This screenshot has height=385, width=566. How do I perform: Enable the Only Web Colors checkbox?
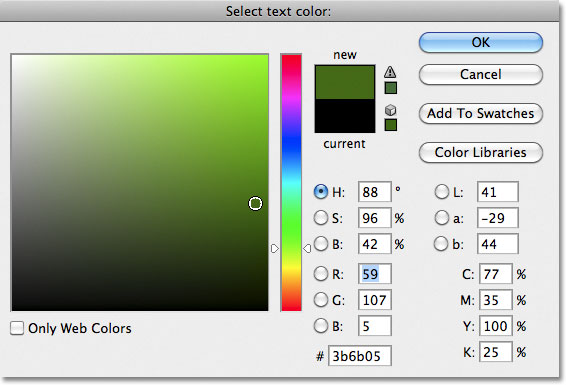tap(17, 328)
